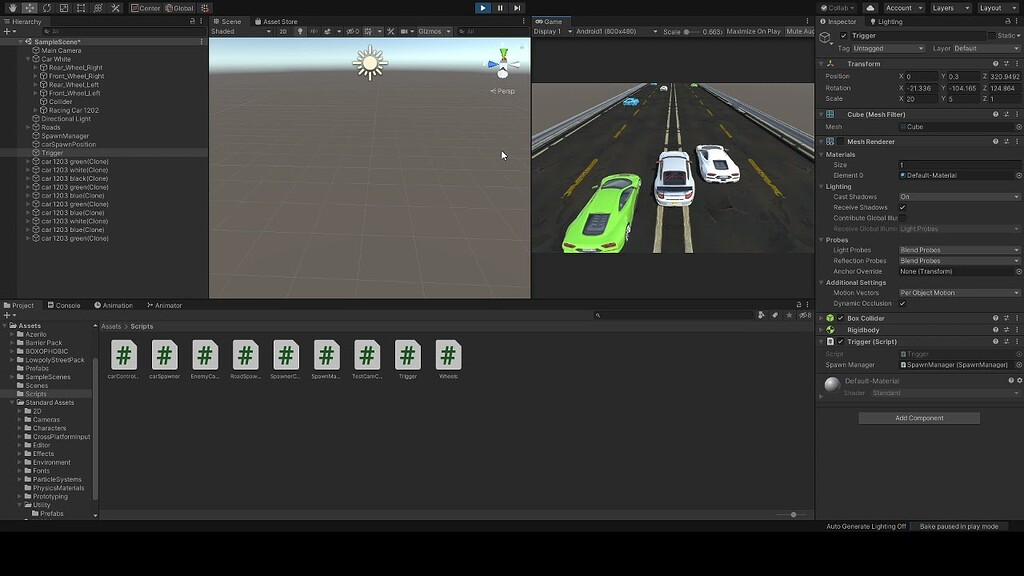Uncheck Receive Shadows in Mesh Renderer

[x=905, y=207]
